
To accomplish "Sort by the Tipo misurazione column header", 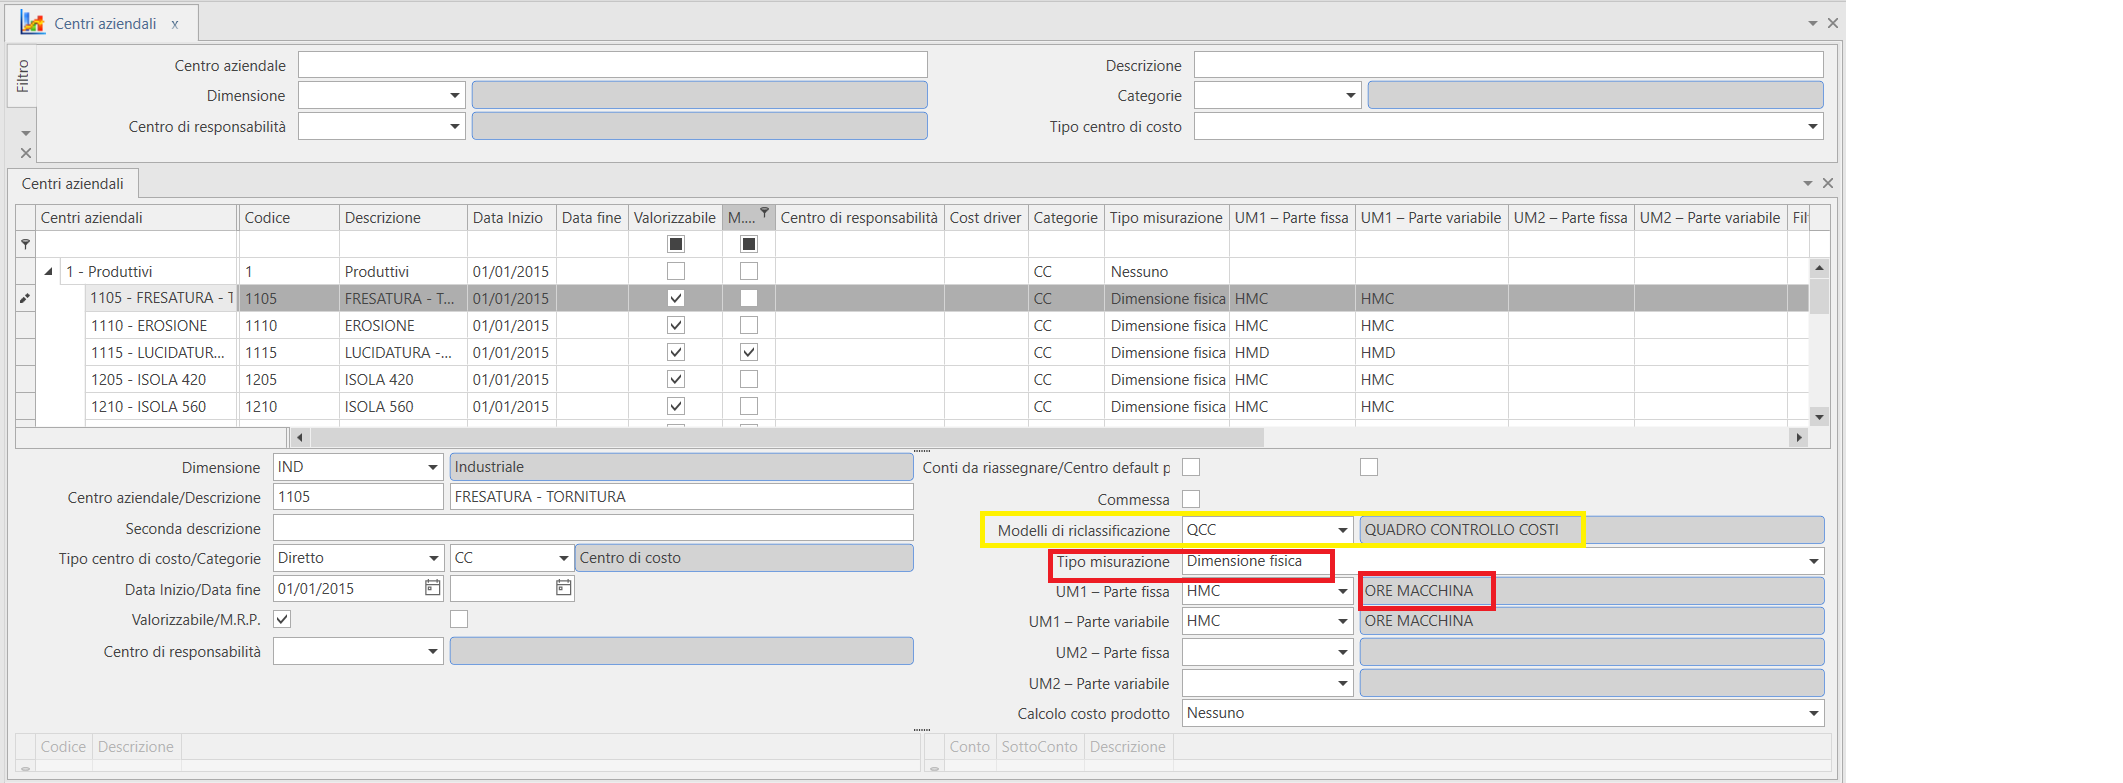I will 1166,218.
